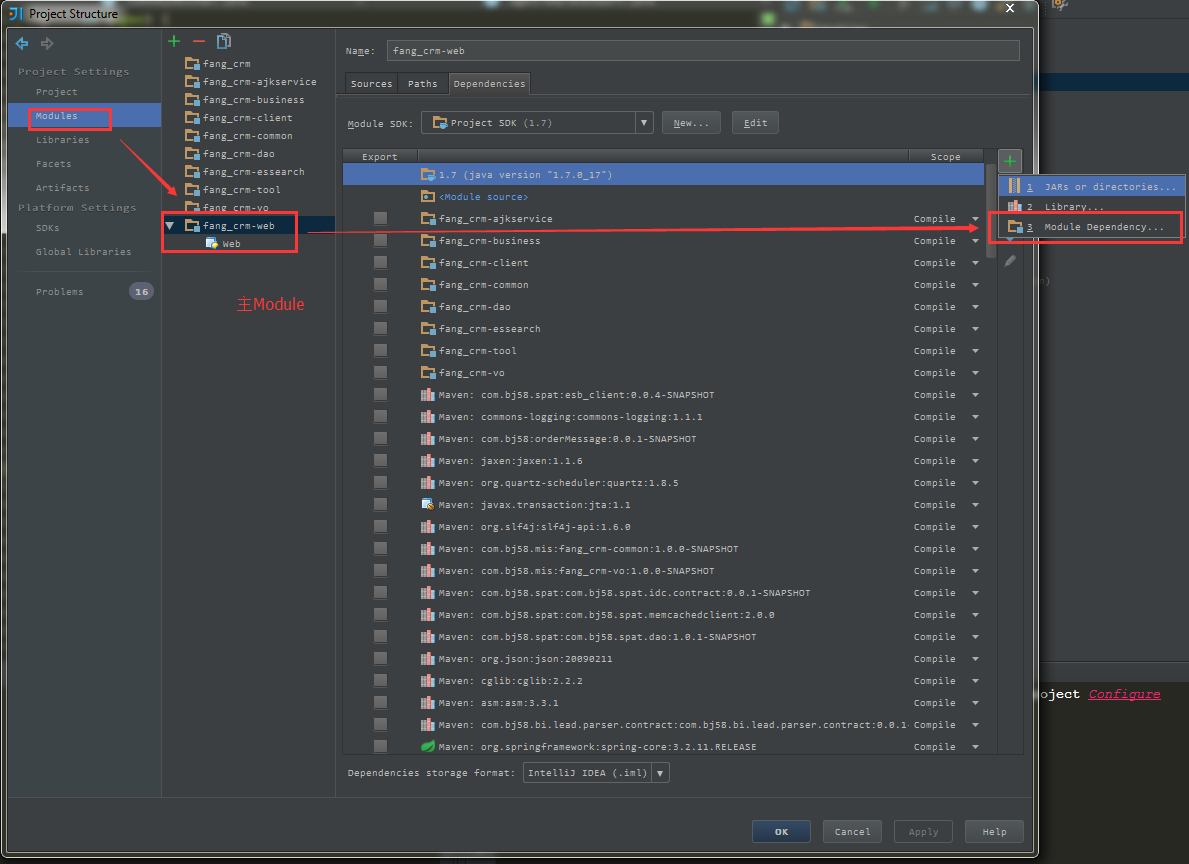Open scope dropdown for fang_crm-dao
Screen dimensions: 1189x864
(x=975, y=307)
